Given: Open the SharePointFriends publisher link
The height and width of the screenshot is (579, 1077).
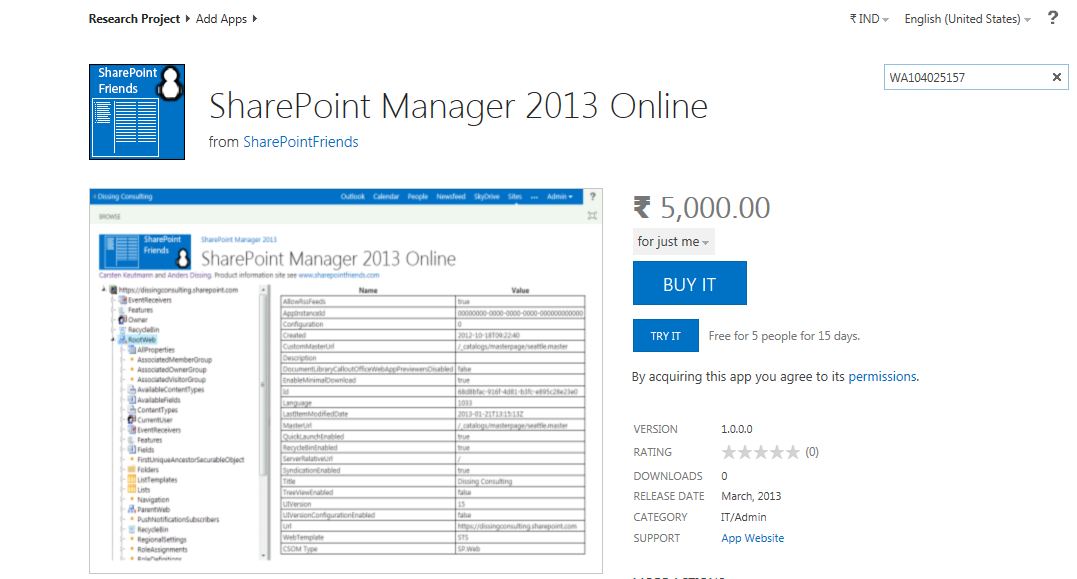Looking at the screenshot, I should point(301,141).
